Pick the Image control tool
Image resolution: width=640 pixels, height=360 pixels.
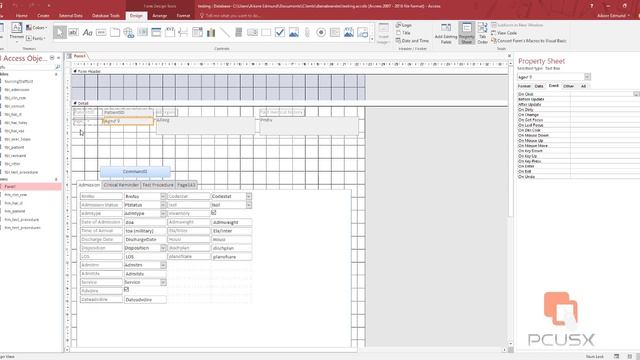[x=362, y=32]
